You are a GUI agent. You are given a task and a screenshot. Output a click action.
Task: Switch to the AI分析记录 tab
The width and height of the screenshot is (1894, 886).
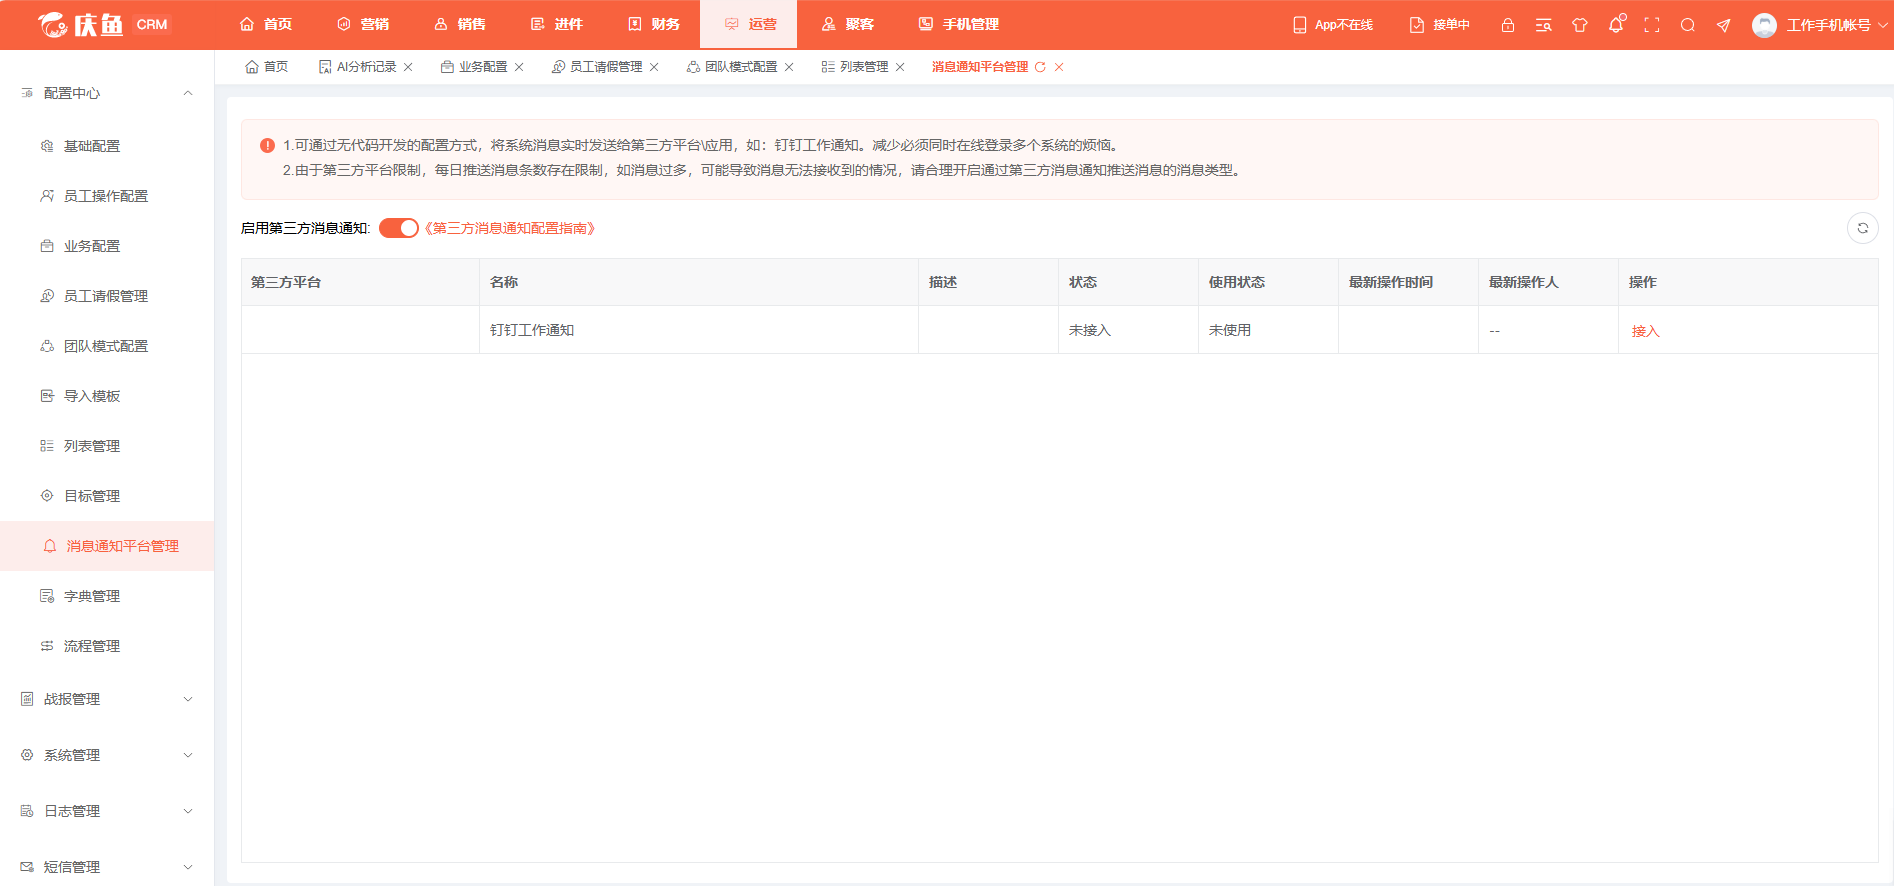click(358, 67)
